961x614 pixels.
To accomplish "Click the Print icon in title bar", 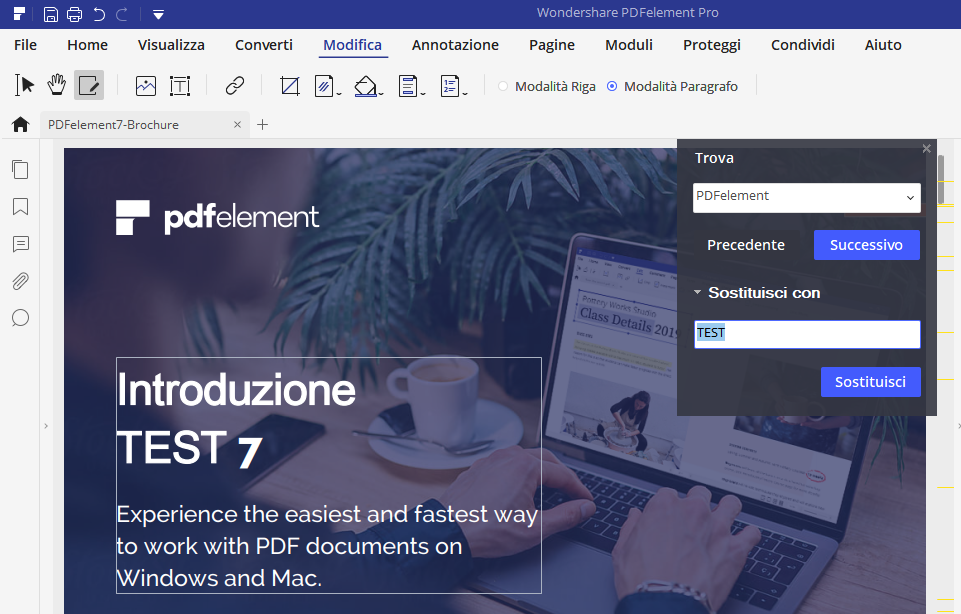I will tap(74, 14).
